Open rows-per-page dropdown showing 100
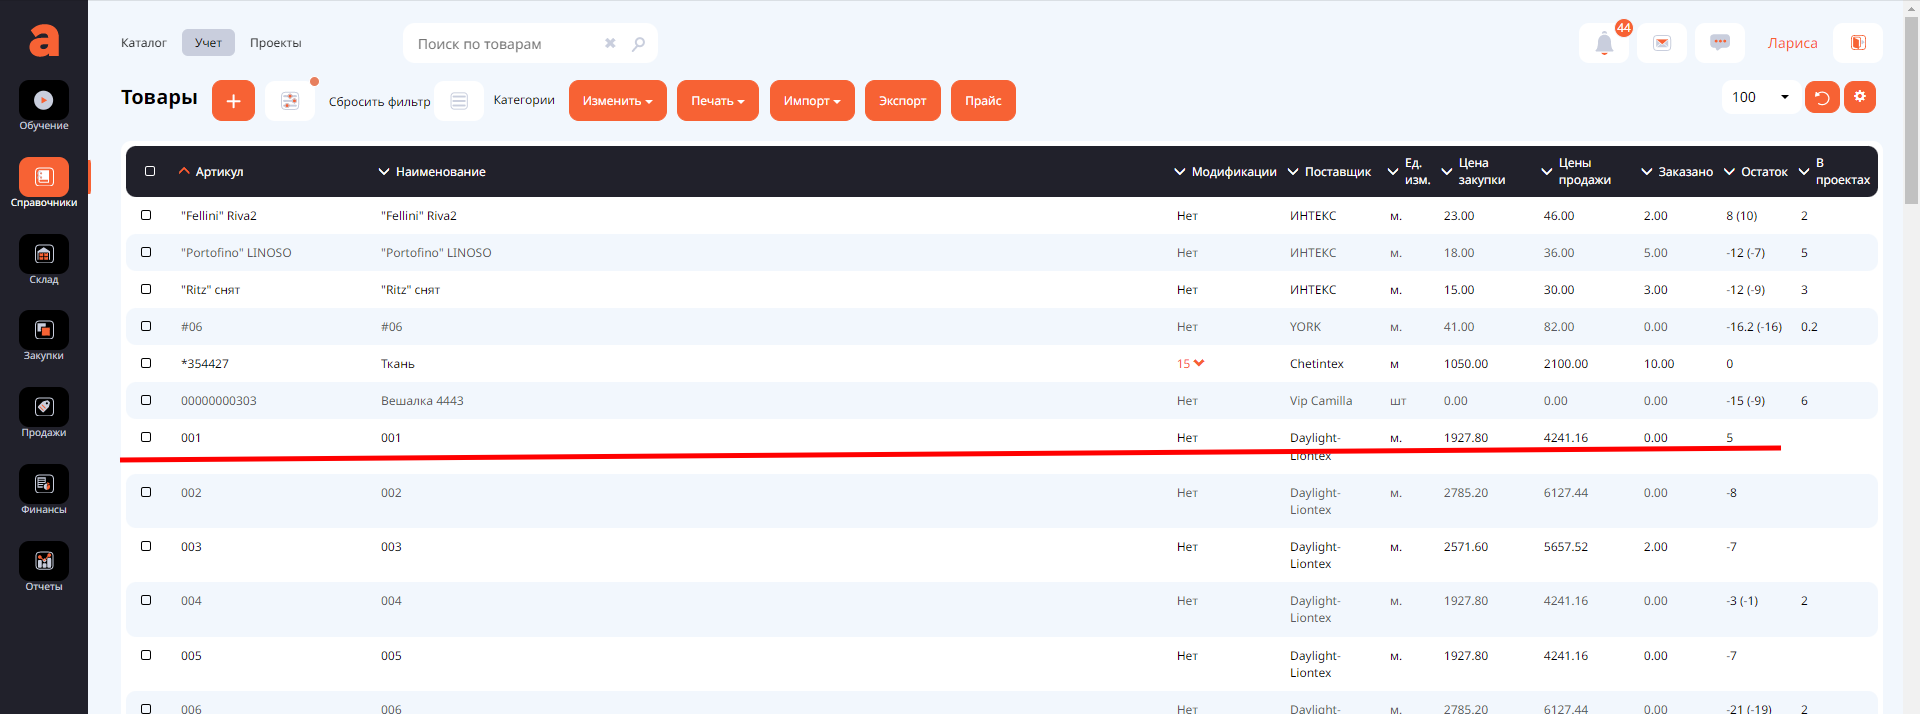Screen dimensions: 1920x714 point(1760,97)
